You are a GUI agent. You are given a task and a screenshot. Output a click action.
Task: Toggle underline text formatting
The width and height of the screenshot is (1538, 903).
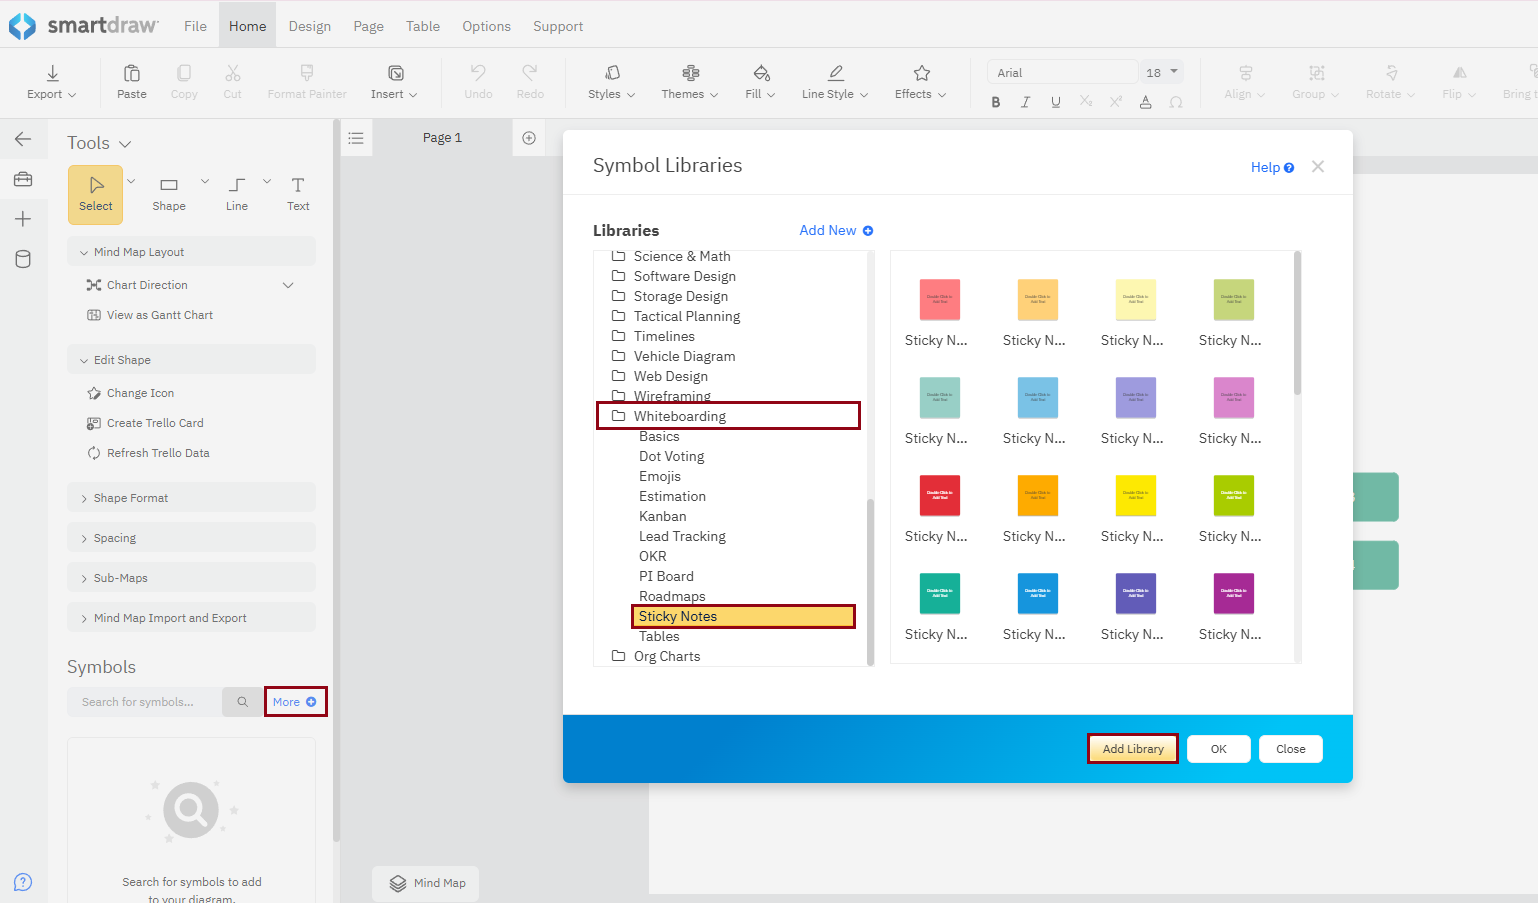pyautogui.click(x=1055, y=102)
